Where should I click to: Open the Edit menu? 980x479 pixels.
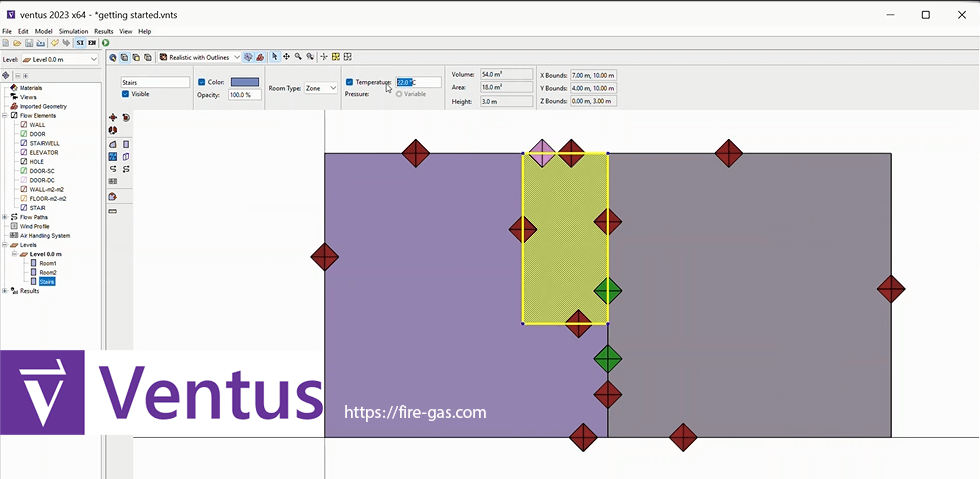coord(23,31)
